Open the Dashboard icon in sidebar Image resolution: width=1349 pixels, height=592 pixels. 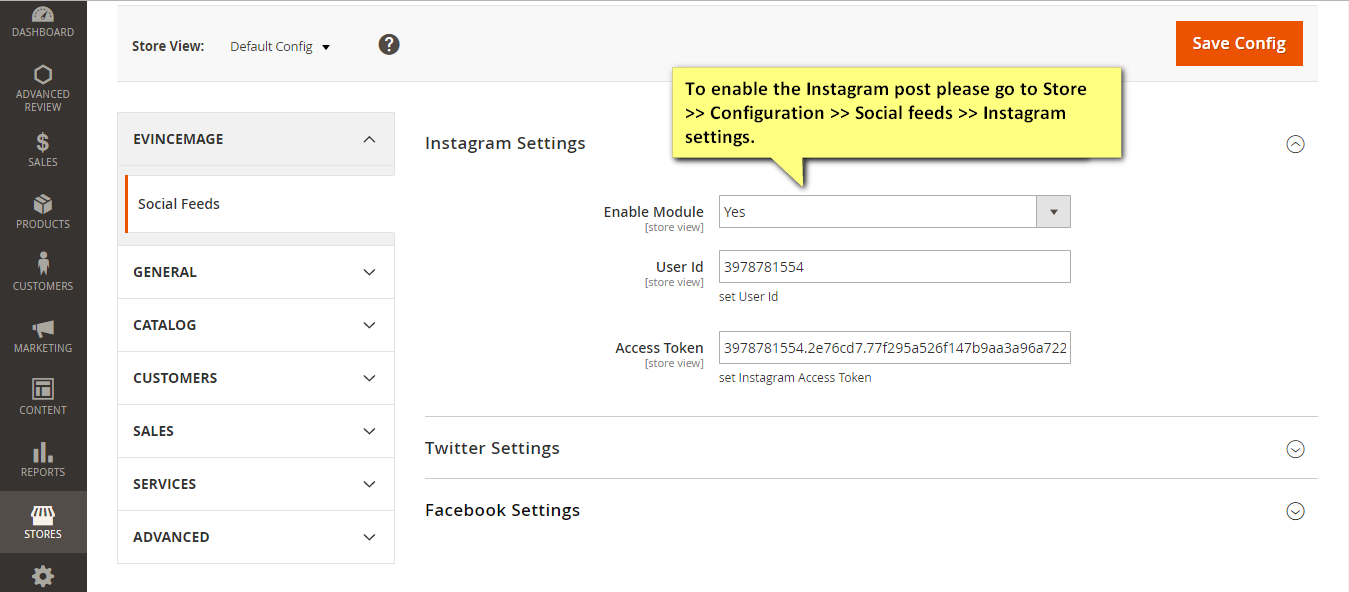tap(43, 15)
